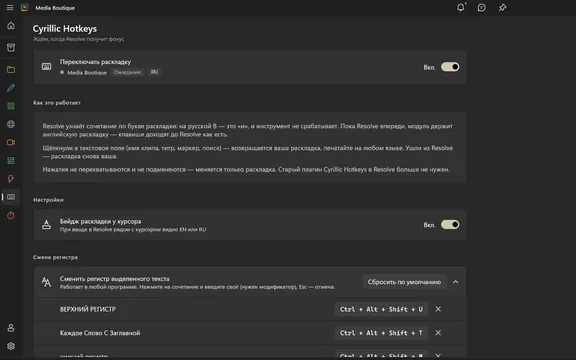
Task: Click the Ожидание status badge
Action: click(127, 72)
